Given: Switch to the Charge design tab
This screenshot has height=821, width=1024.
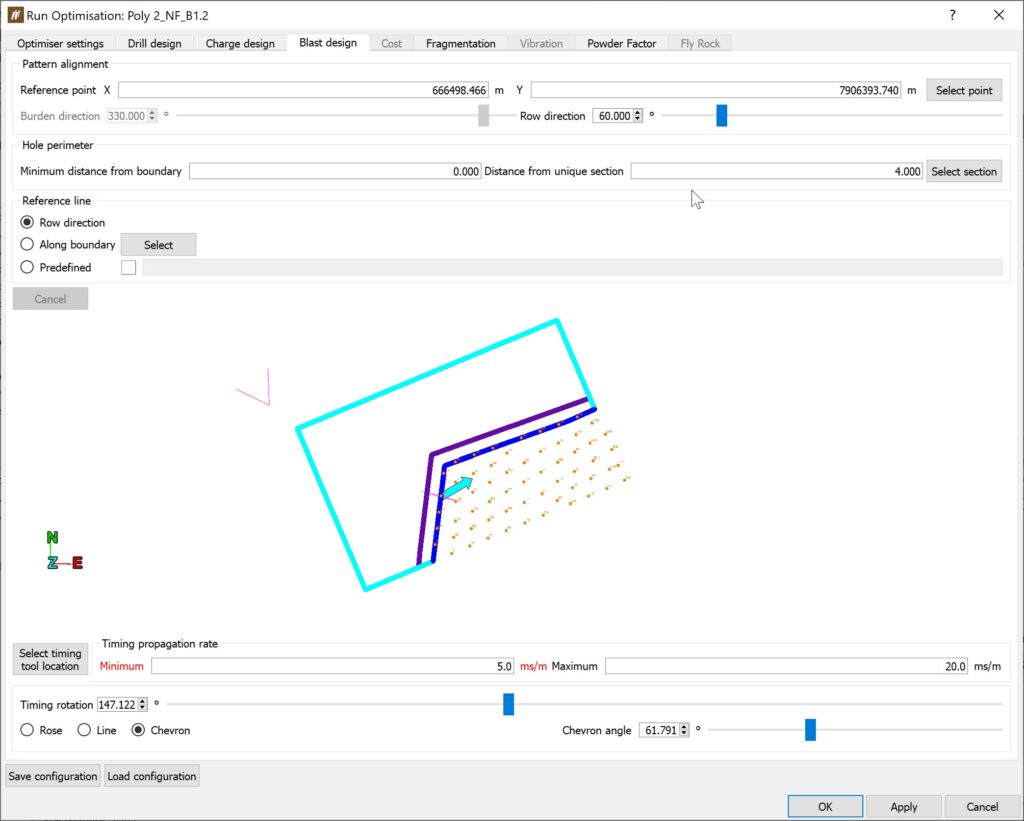Looking at the screenshot, I should click(240, 44).
